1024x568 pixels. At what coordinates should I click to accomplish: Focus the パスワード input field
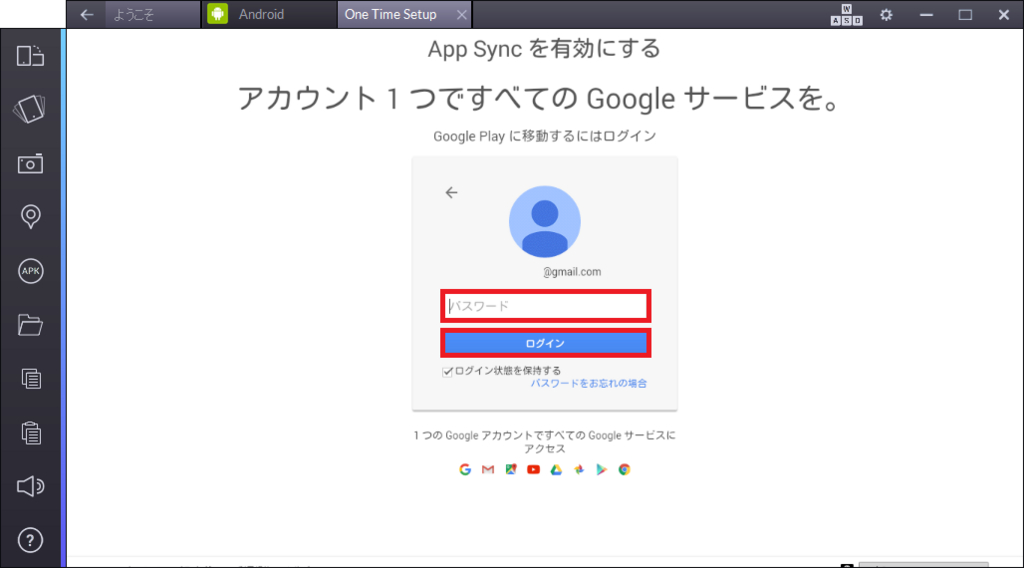(546, 306)
